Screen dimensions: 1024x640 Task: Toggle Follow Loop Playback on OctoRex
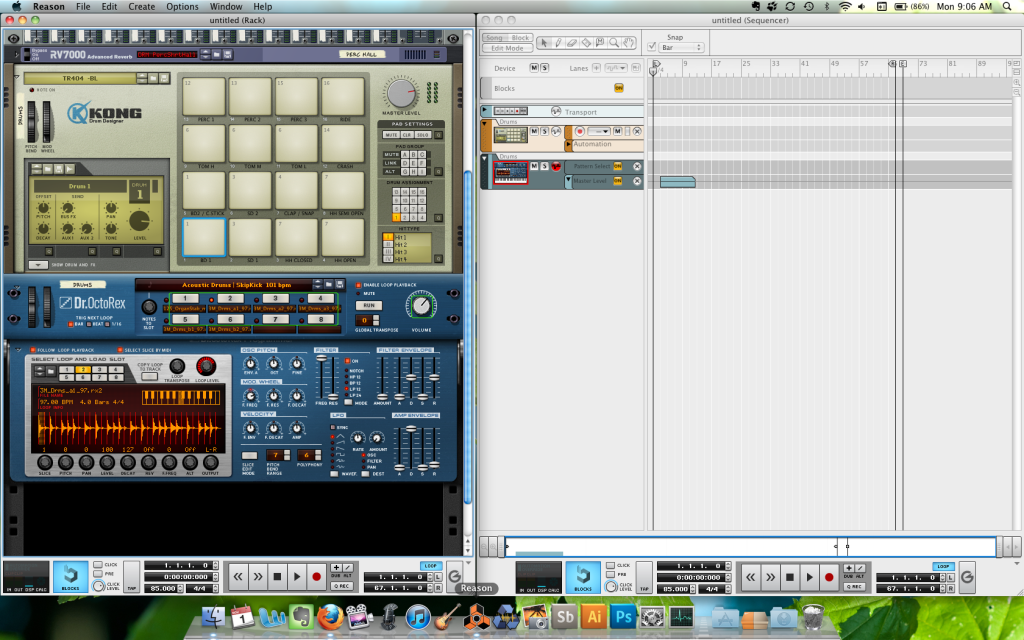click(33, 350)
